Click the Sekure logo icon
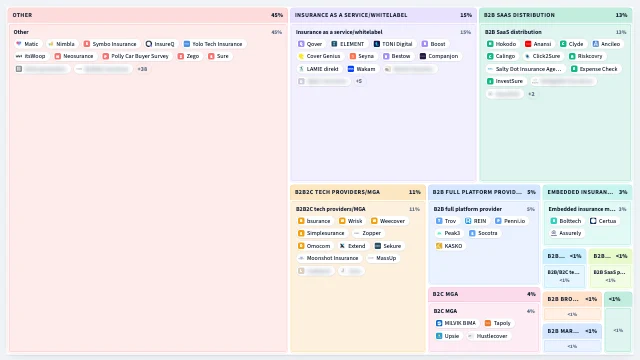This screenshot has width=640, height=360. [378, 246]
